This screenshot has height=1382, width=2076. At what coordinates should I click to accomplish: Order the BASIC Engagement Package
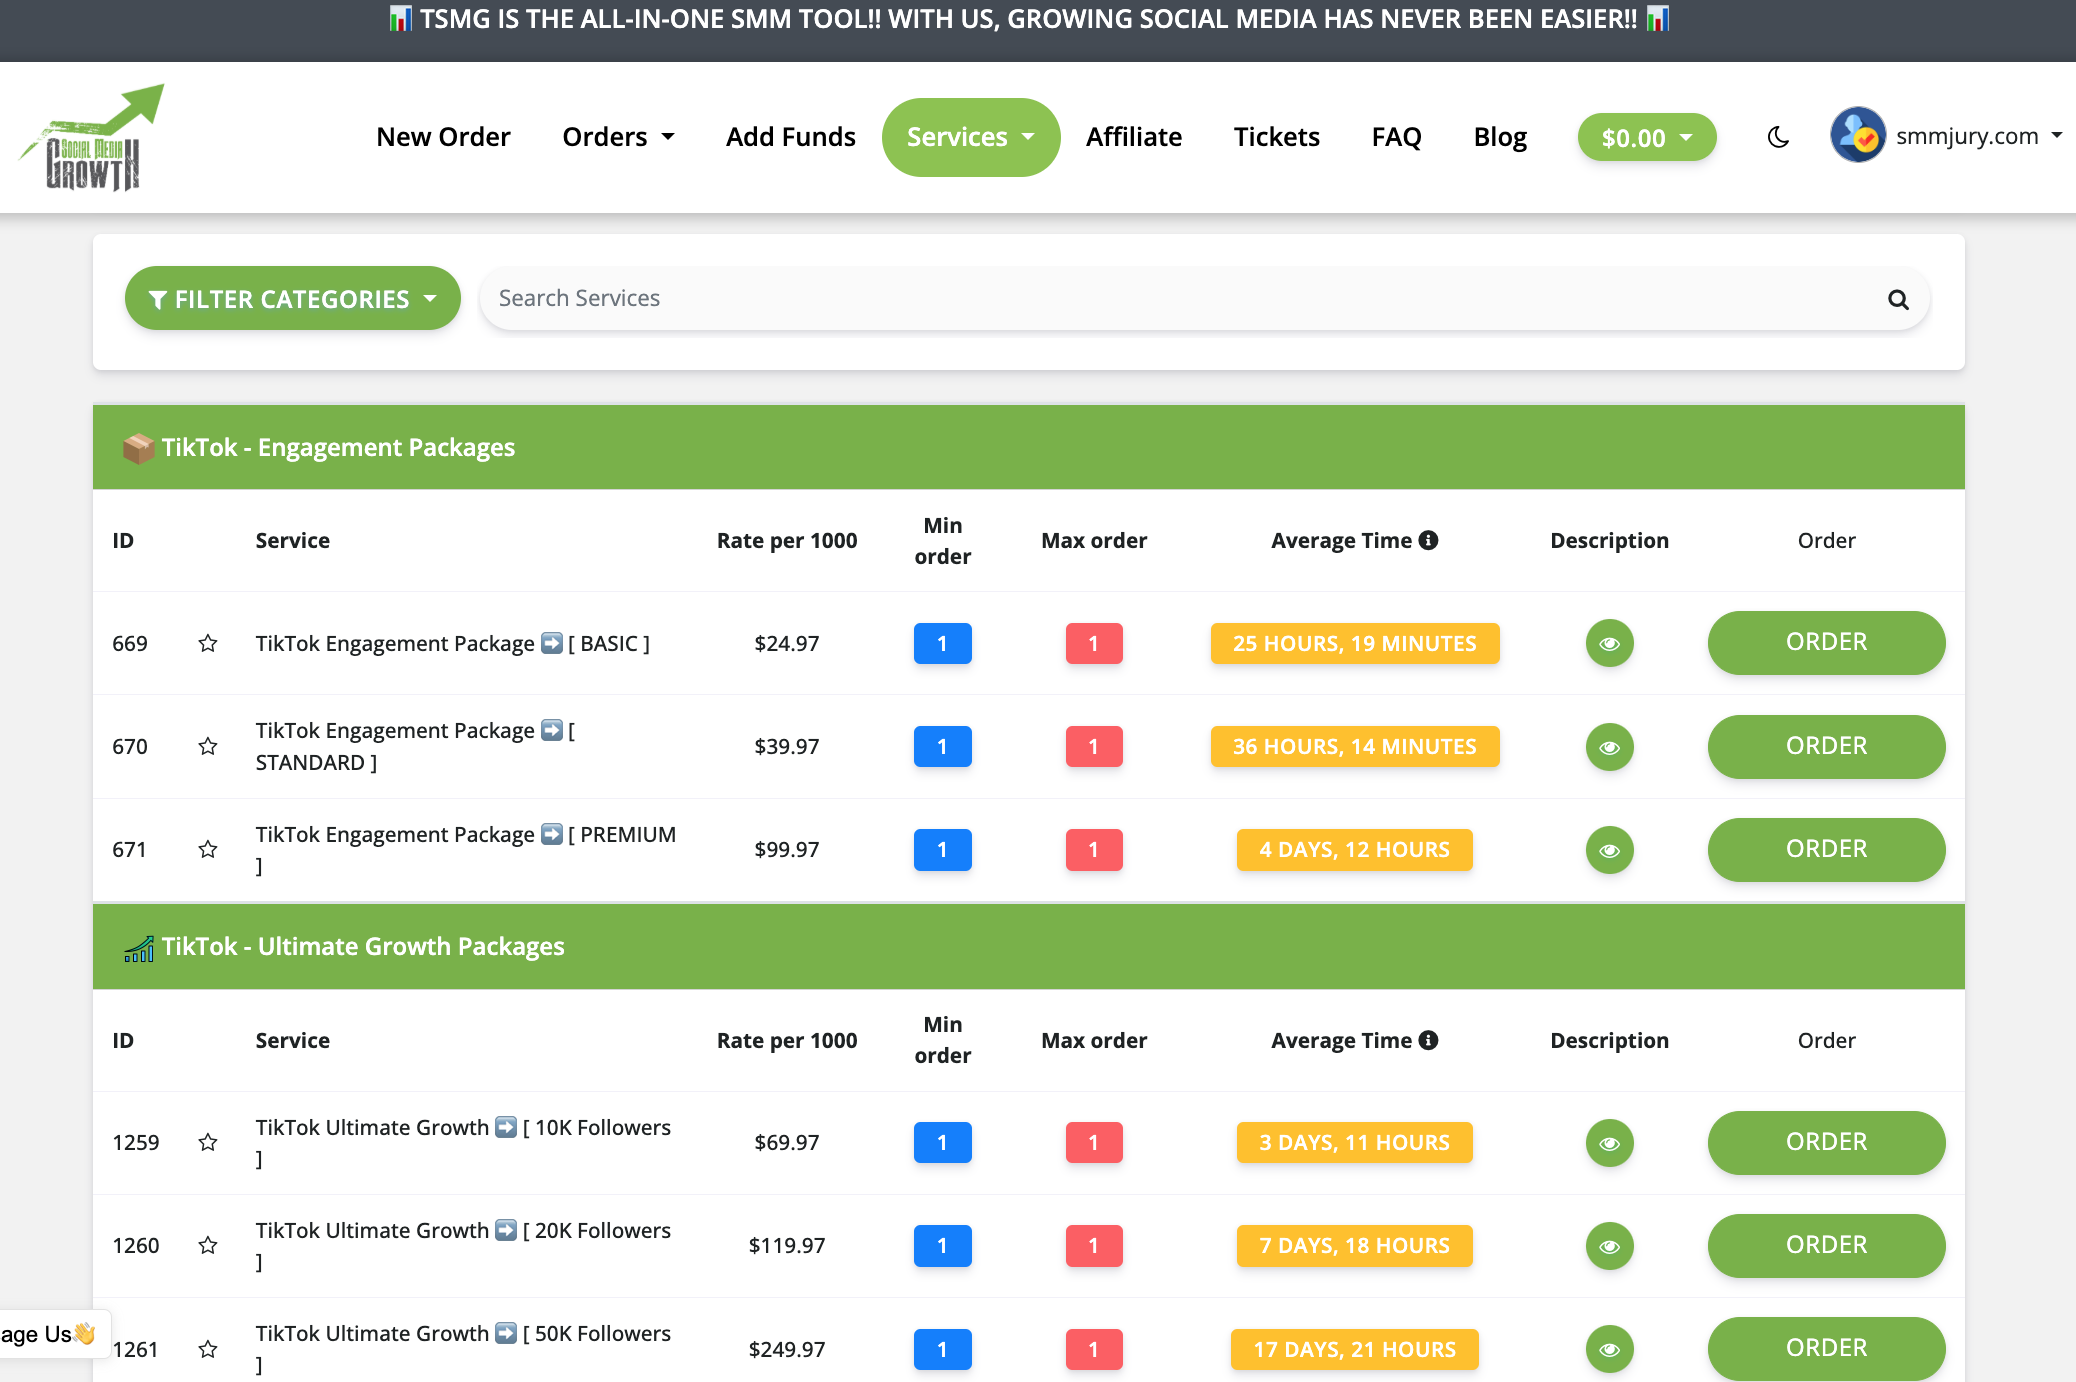point(1826,643)
